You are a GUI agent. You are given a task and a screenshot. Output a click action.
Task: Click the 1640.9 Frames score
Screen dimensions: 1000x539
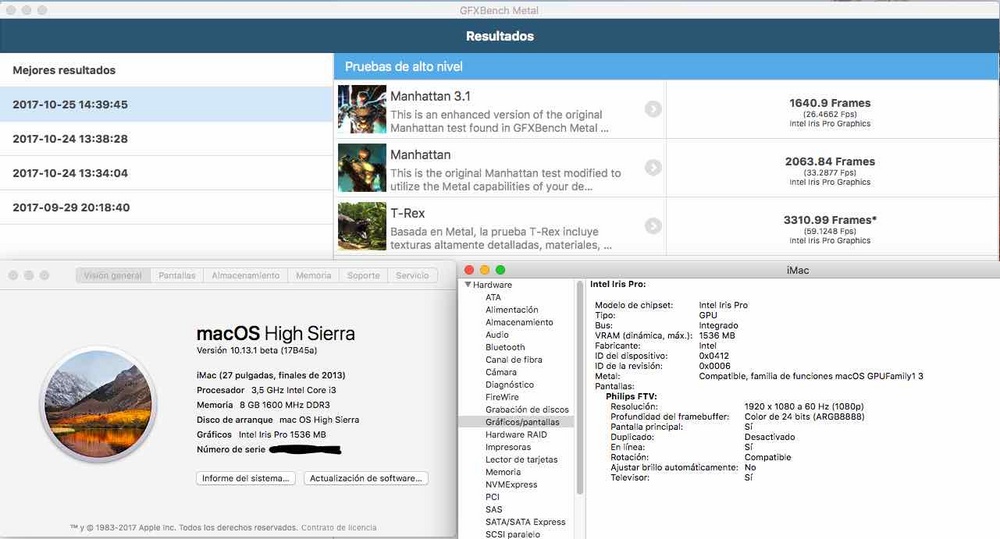(830, 103)
